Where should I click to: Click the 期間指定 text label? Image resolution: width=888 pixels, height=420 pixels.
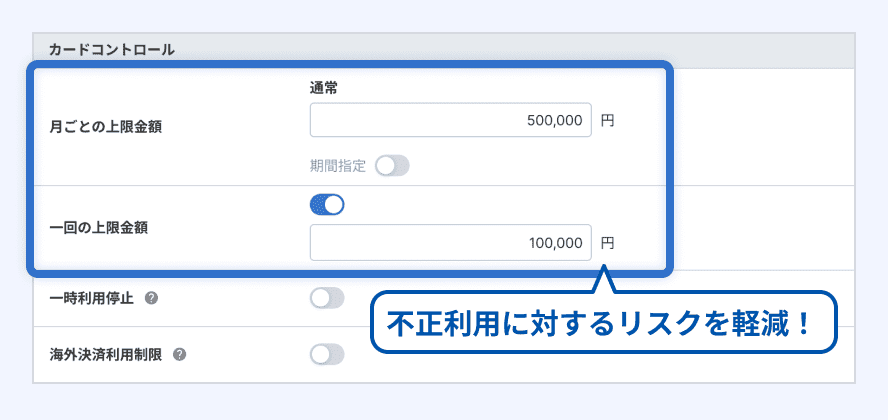[338, 166]
